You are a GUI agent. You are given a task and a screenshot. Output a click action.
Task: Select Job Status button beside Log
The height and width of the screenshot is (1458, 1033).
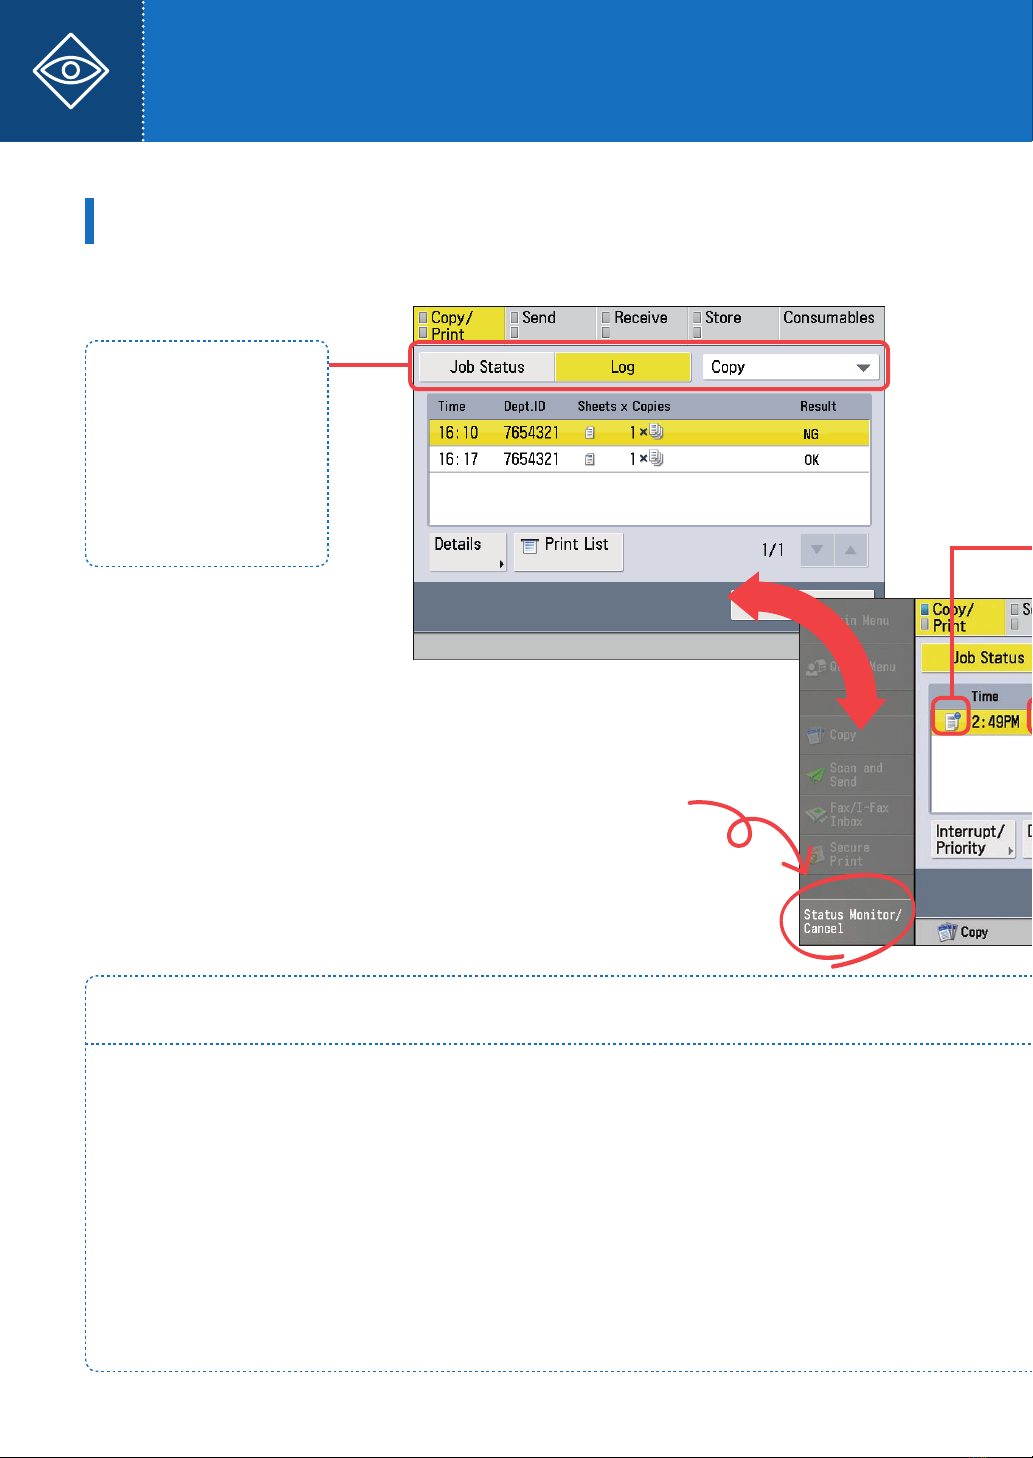(x=487, y=367)
